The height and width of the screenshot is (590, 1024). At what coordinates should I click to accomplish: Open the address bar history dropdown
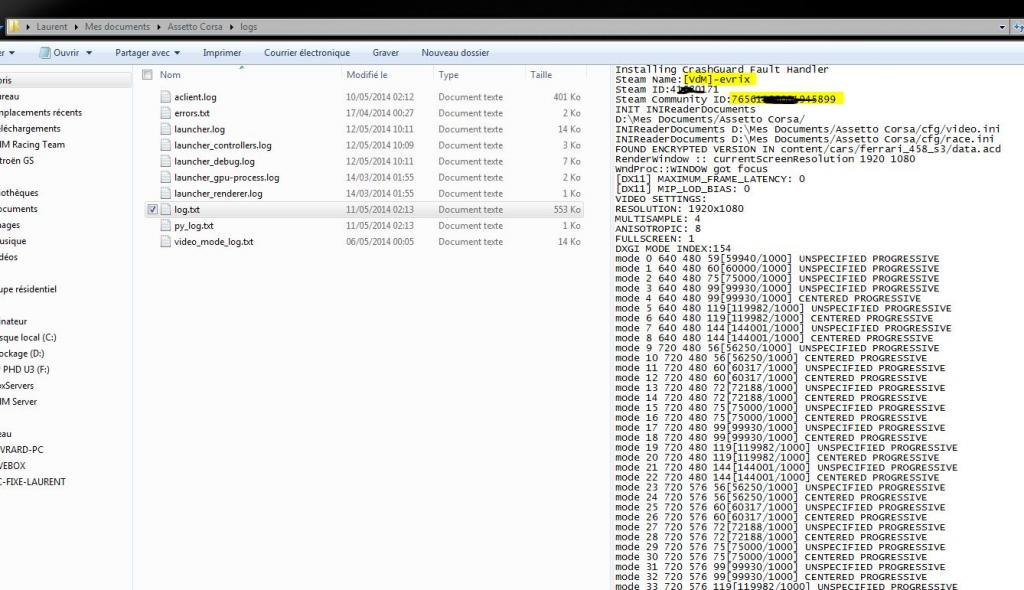tap(1002, 27)
